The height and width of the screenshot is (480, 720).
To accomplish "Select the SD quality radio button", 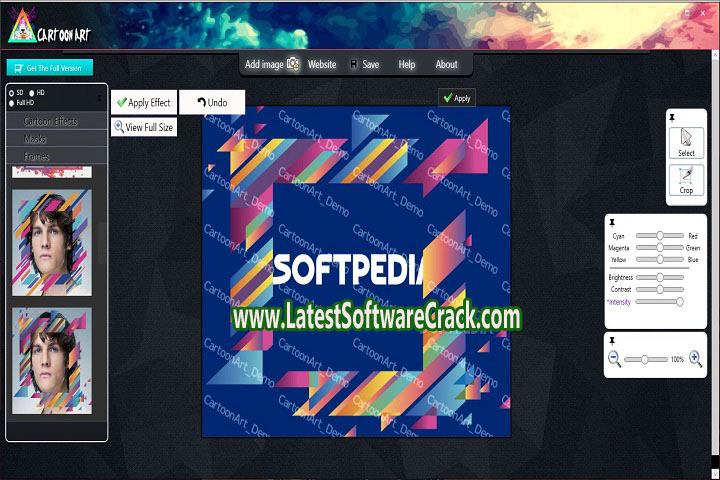I will coord(11,93).
